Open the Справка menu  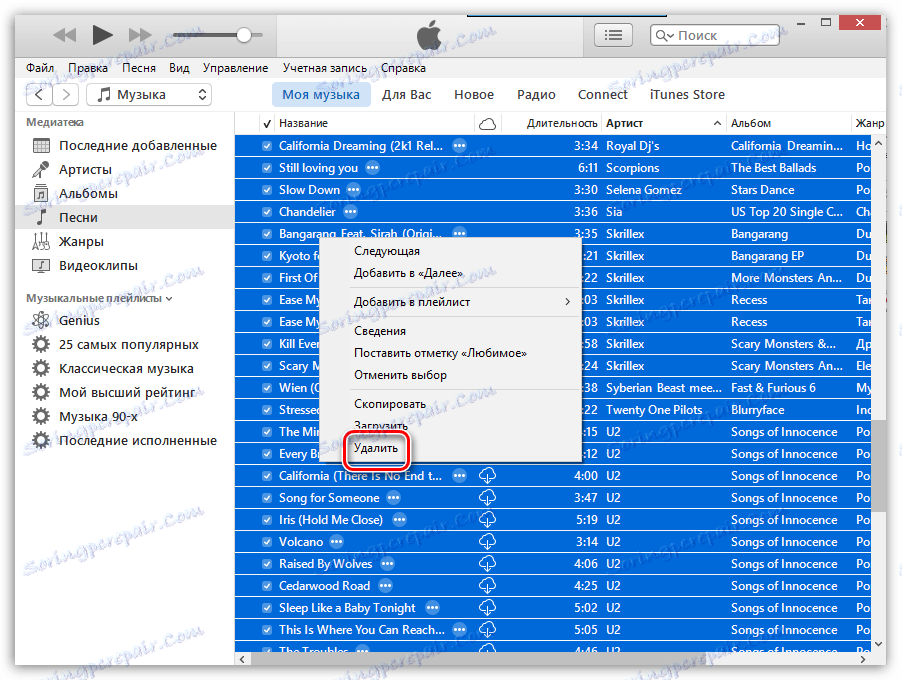[x=403, y=68]
